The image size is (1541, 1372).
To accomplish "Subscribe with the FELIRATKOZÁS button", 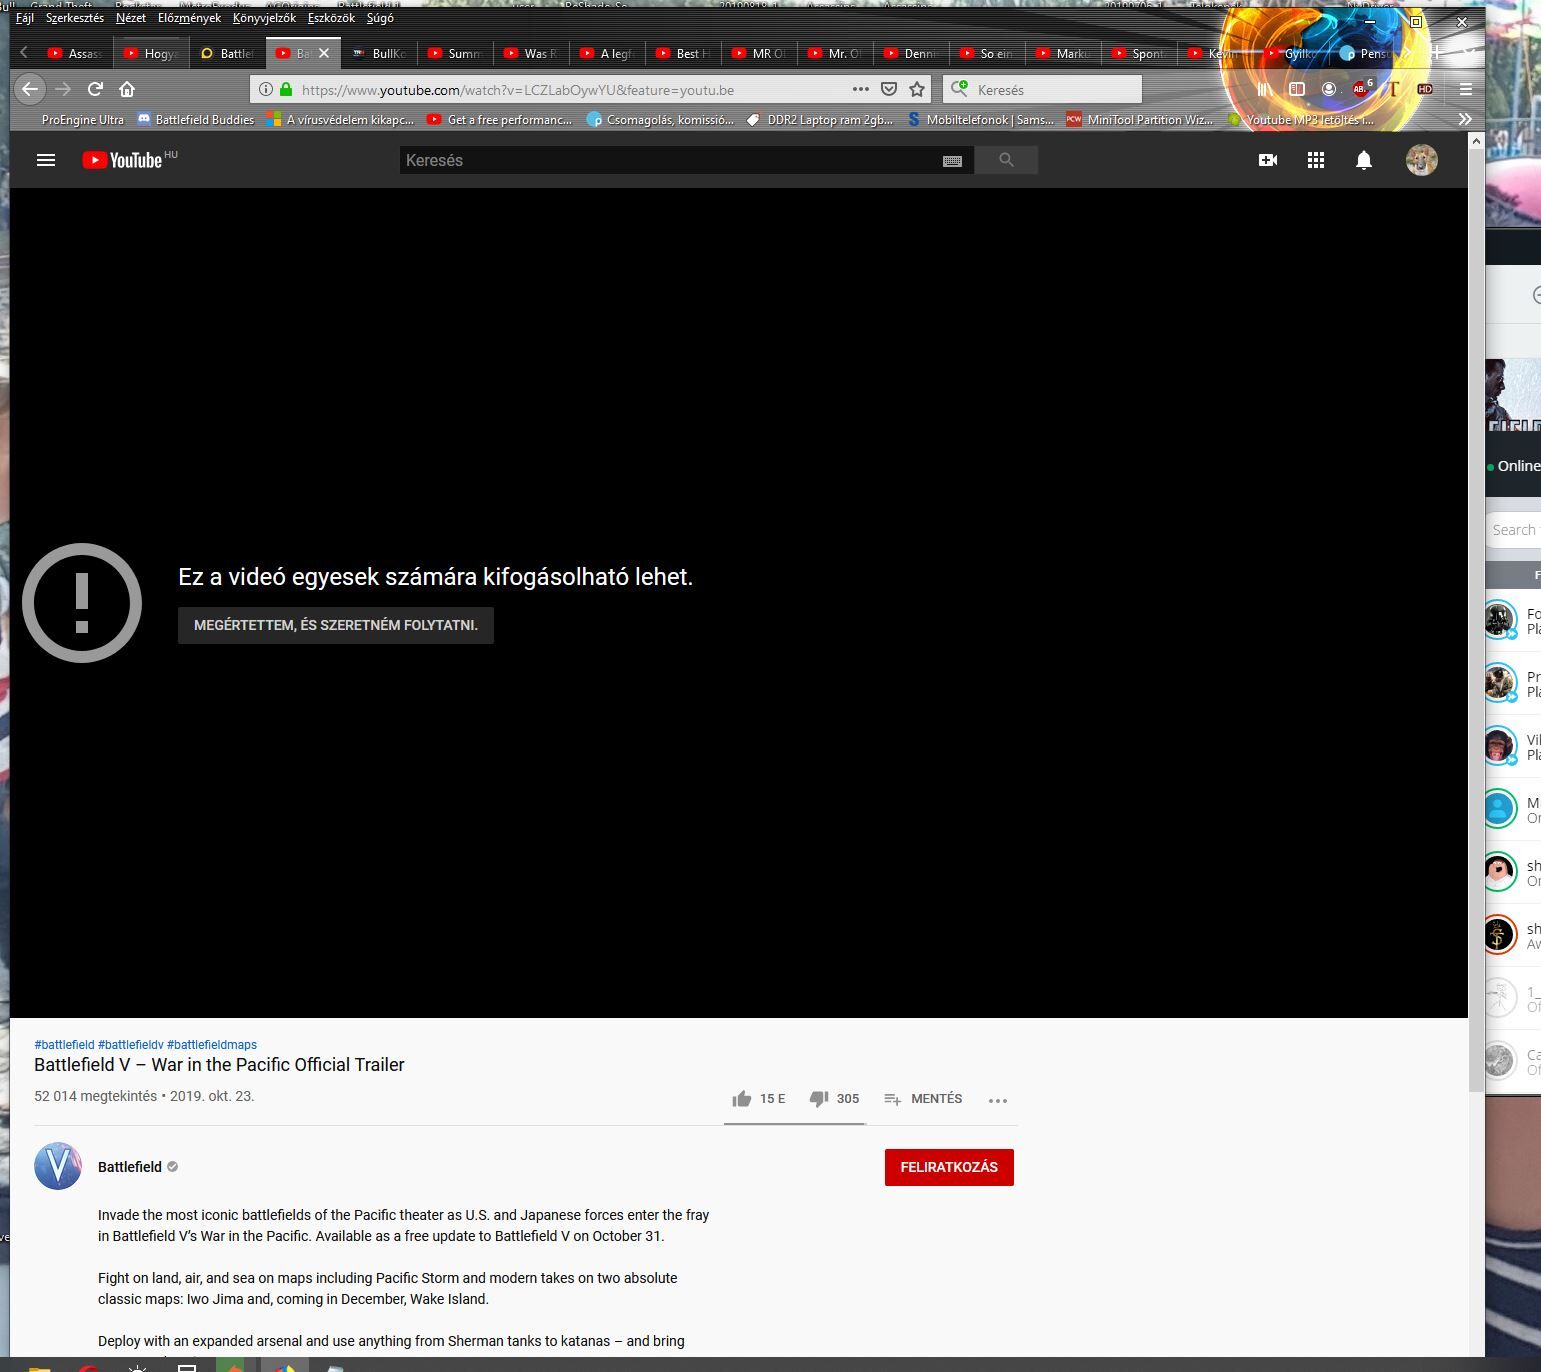I will pos(949,1167).
